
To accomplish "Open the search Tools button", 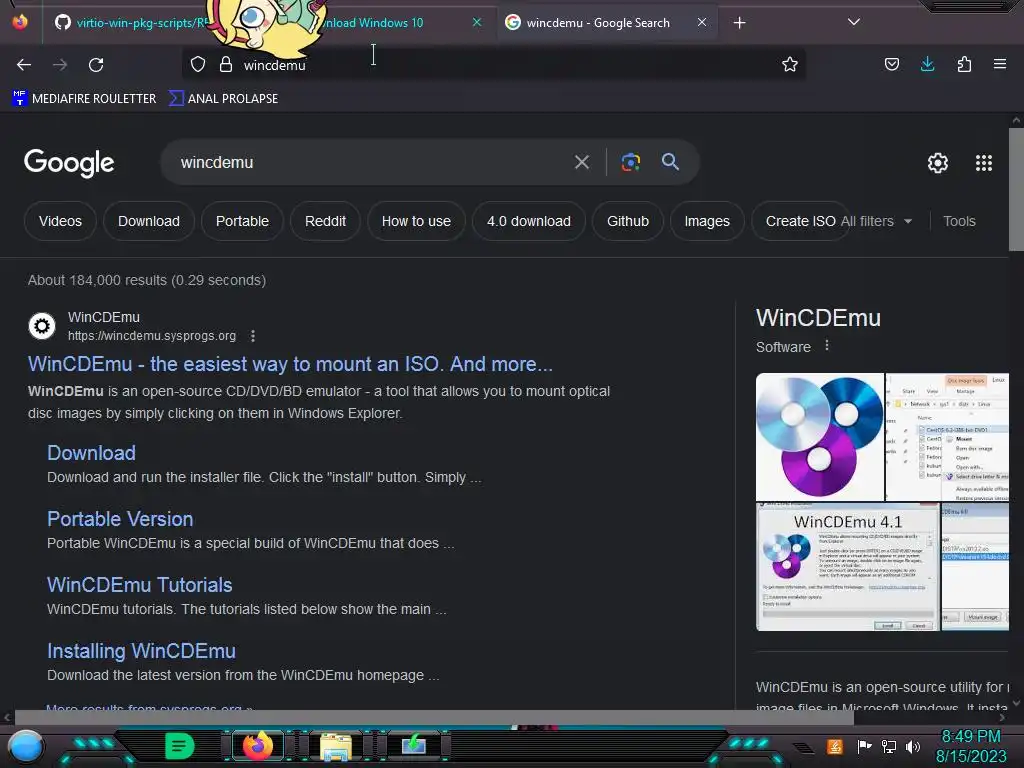I will point(959,221).
